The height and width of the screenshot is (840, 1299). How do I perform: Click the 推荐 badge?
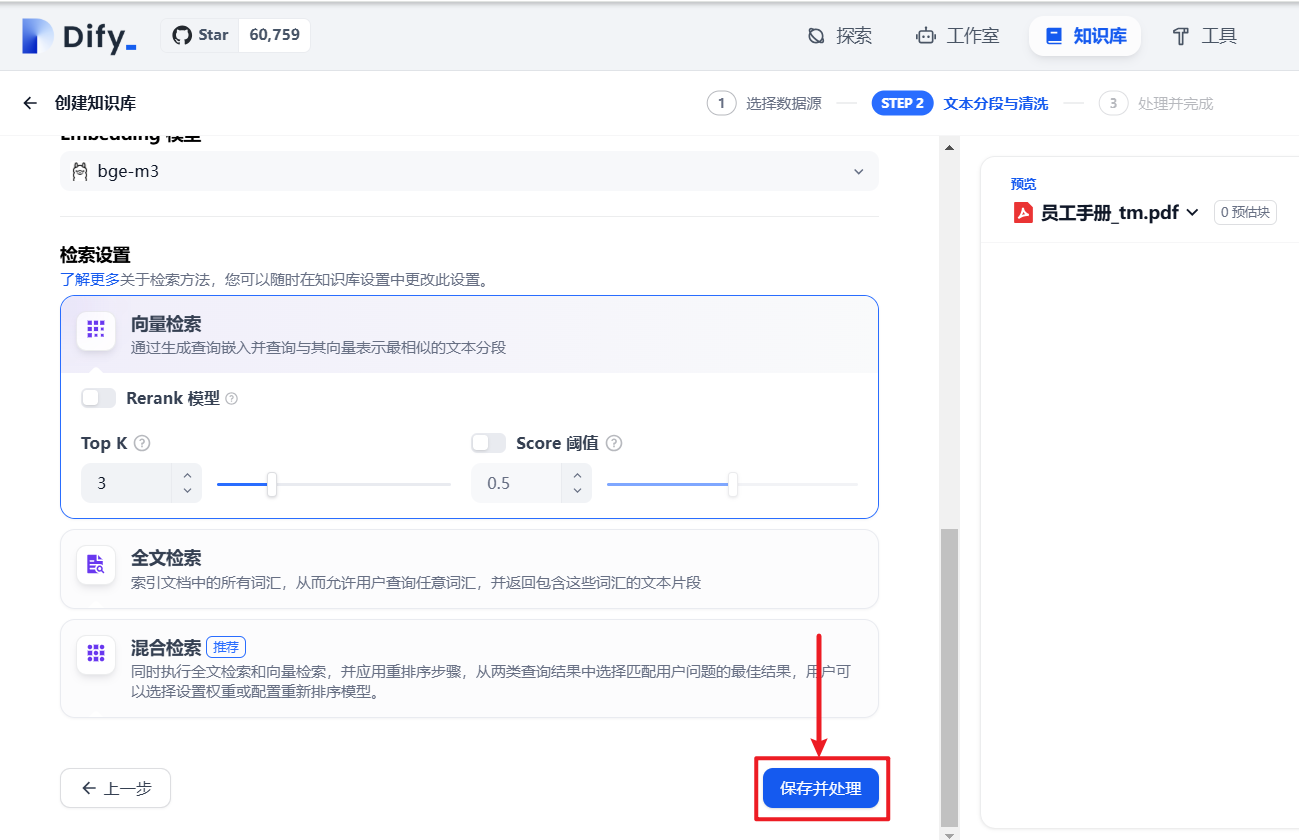[x=226, y=647]
